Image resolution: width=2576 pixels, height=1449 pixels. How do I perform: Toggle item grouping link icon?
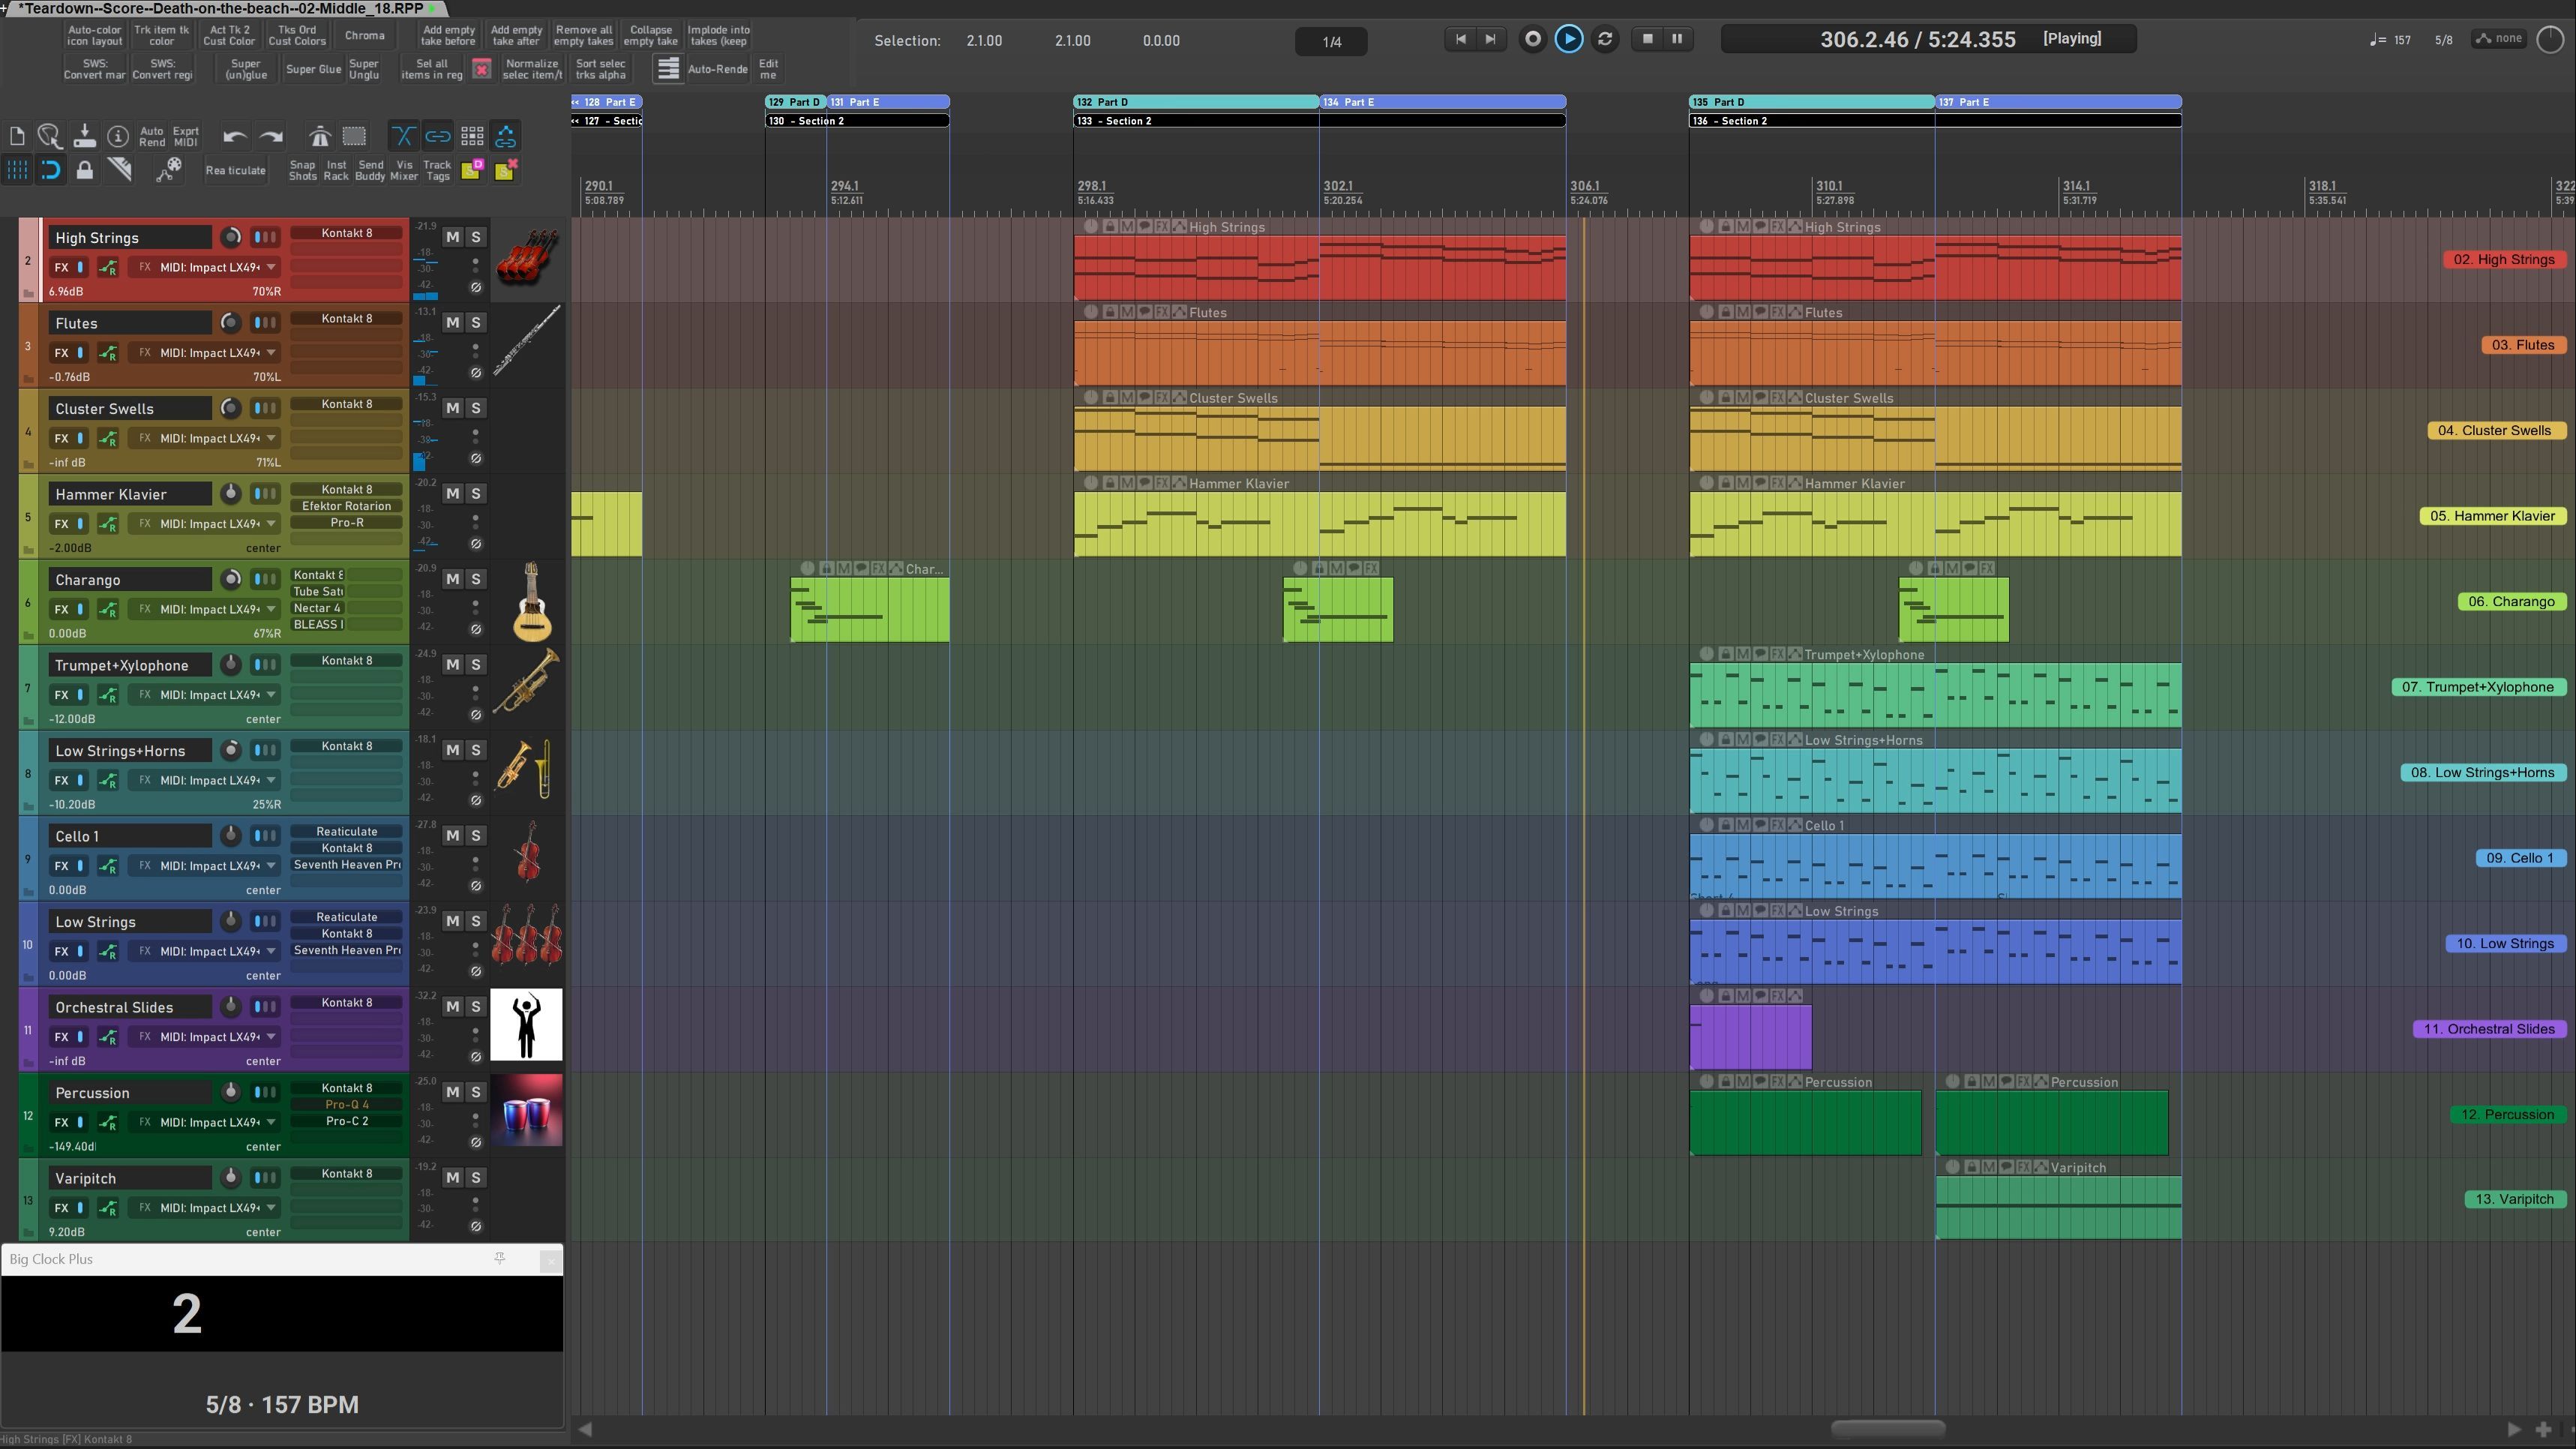pyautogui.click(x=437, y=137)
